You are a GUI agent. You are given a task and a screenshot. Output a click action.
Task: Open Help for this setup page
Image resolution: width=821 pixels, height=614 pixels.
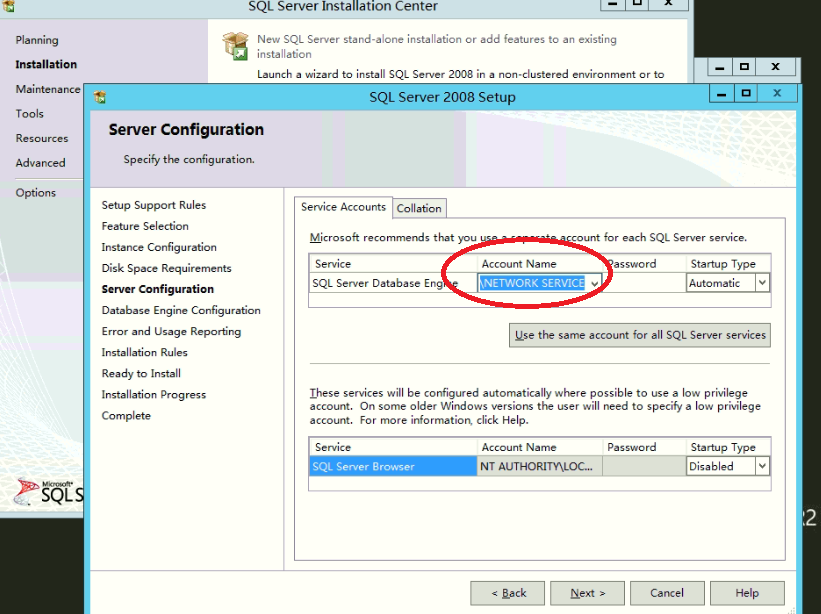click(x=747, y=593)
